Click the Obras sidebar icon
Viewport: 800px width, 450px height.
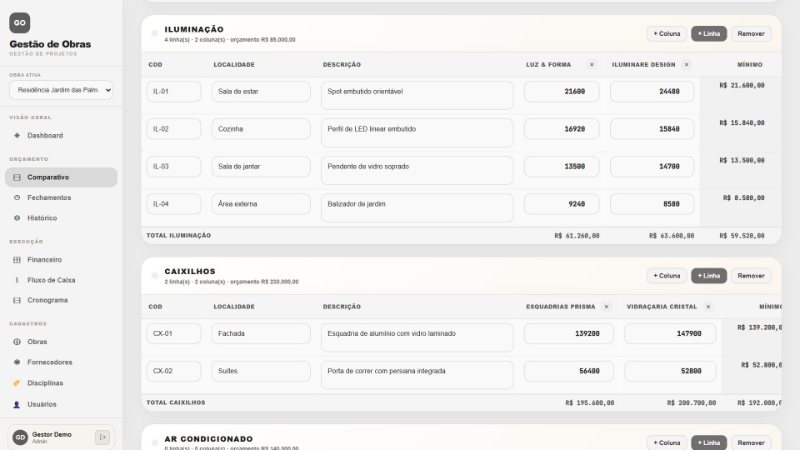click(x=17, y=342)
